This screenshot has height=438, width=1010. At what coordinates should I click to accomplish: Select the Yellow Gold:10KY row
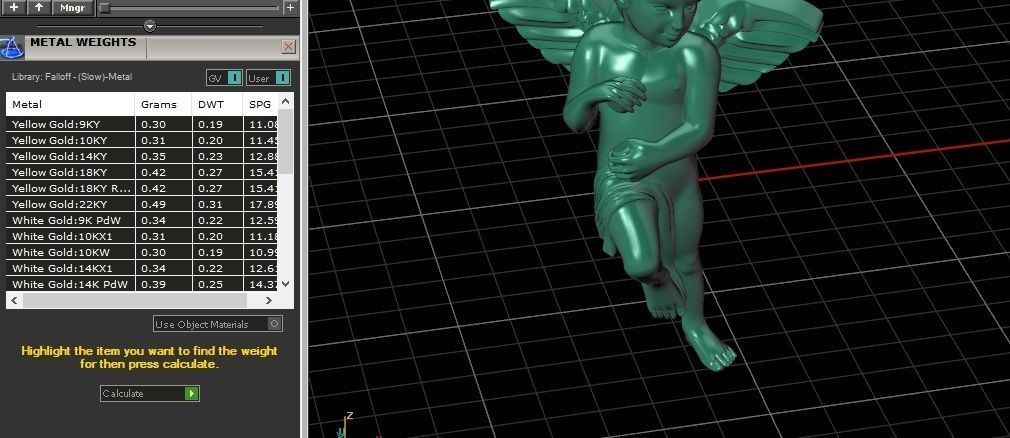click(x=142, y=140)
